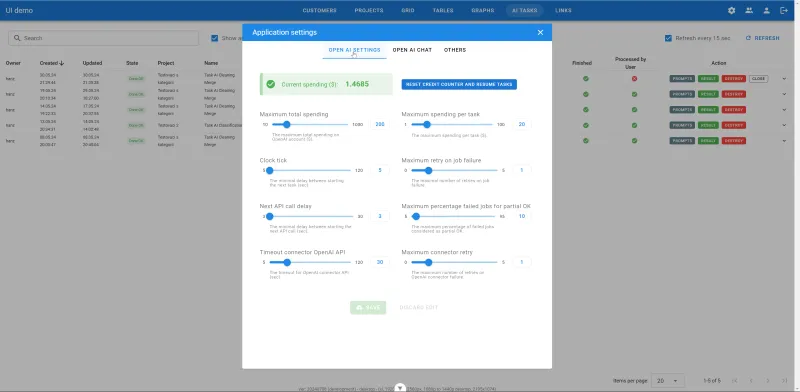The width and height of the screenshot is (800, 392).
Task: Close the Application settings dialog
Action: point(540,32)
